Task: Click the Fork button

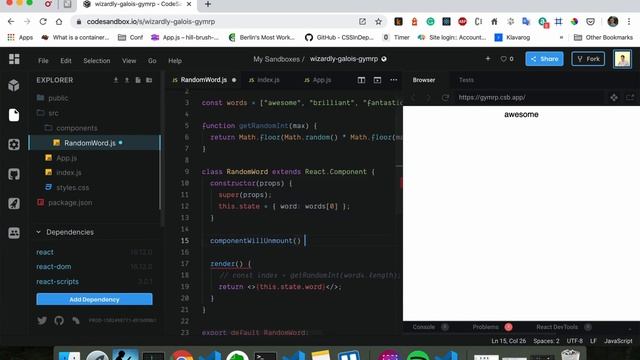Action: (588, 59)
